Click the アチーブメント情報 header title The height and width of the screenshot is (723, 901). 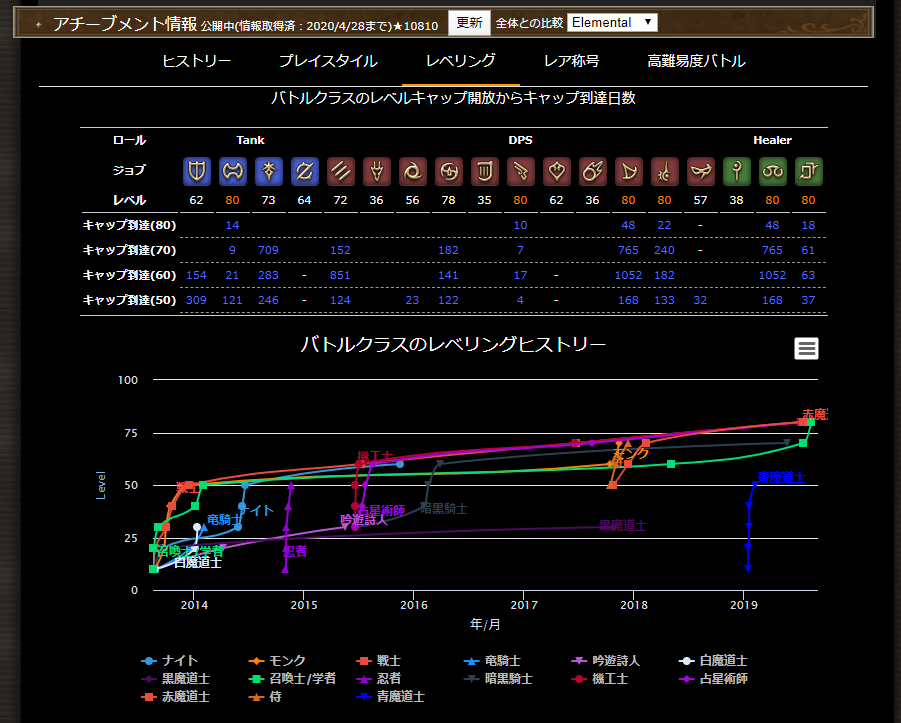click(125, 24)
